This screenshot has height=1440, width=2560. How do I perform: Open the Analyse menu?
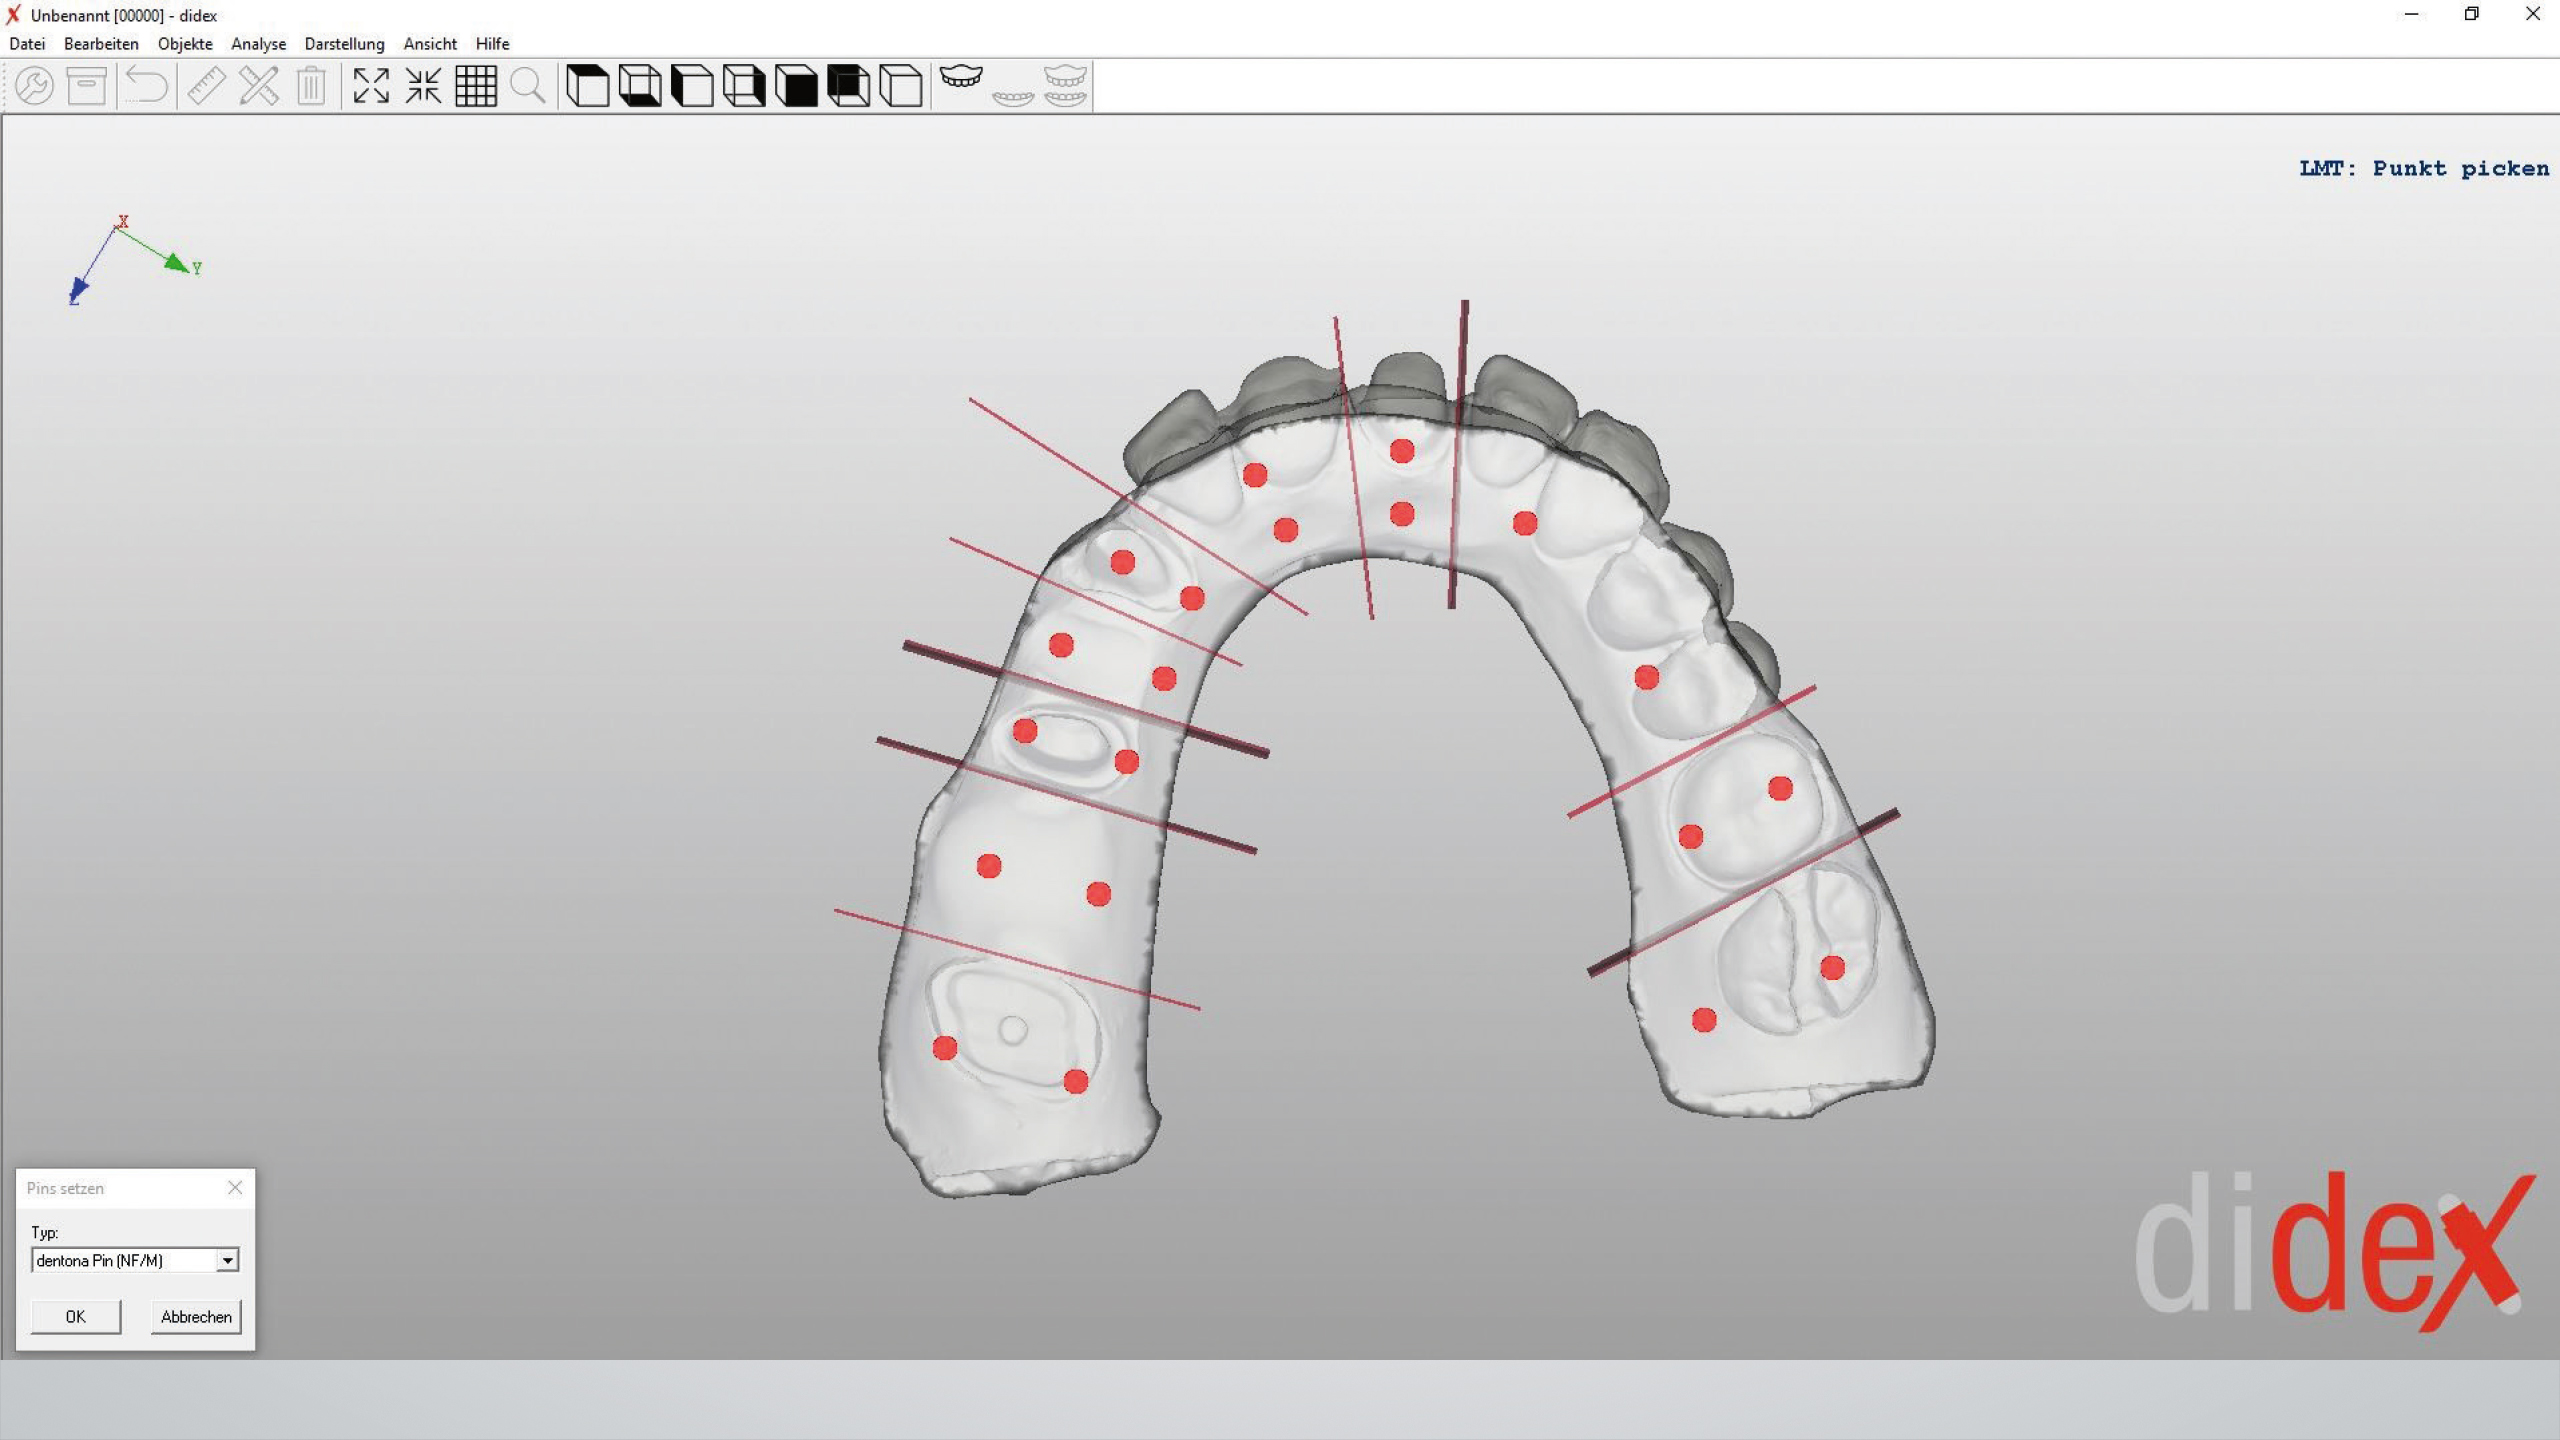(258, 44)
